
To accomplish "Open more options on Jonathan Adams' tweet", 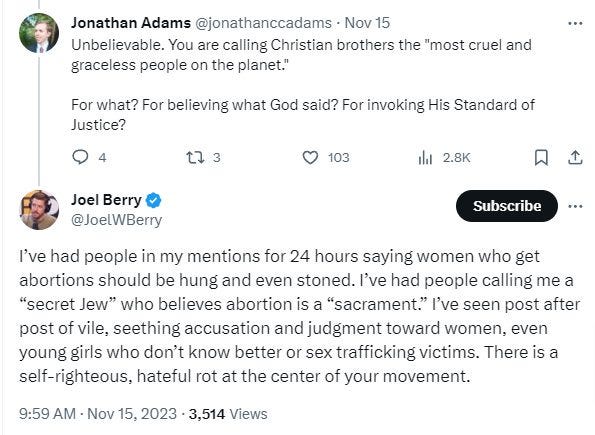I will tap(575, 24).
